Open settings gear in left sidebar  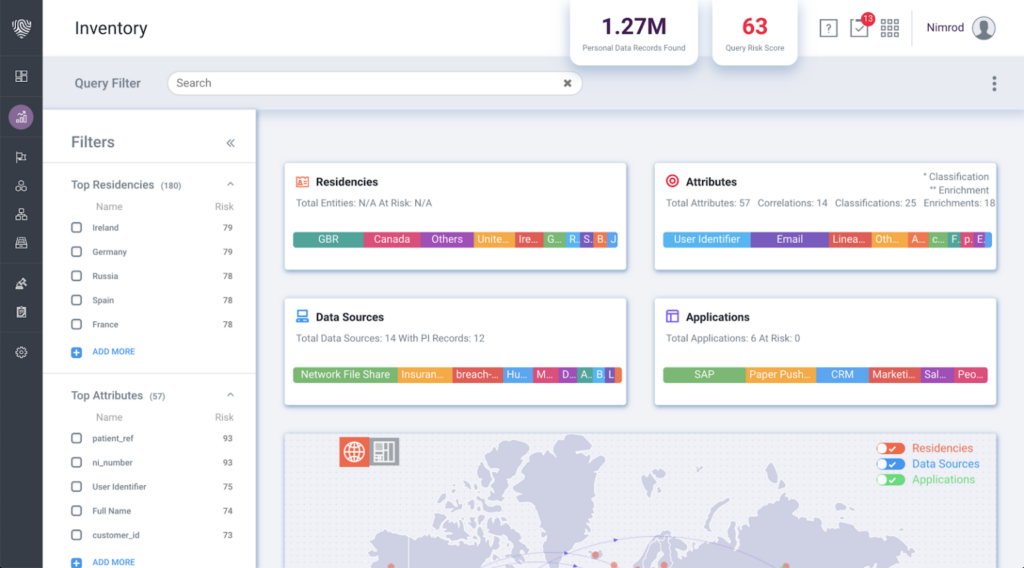pyautogui.click(x=21, y=352)
